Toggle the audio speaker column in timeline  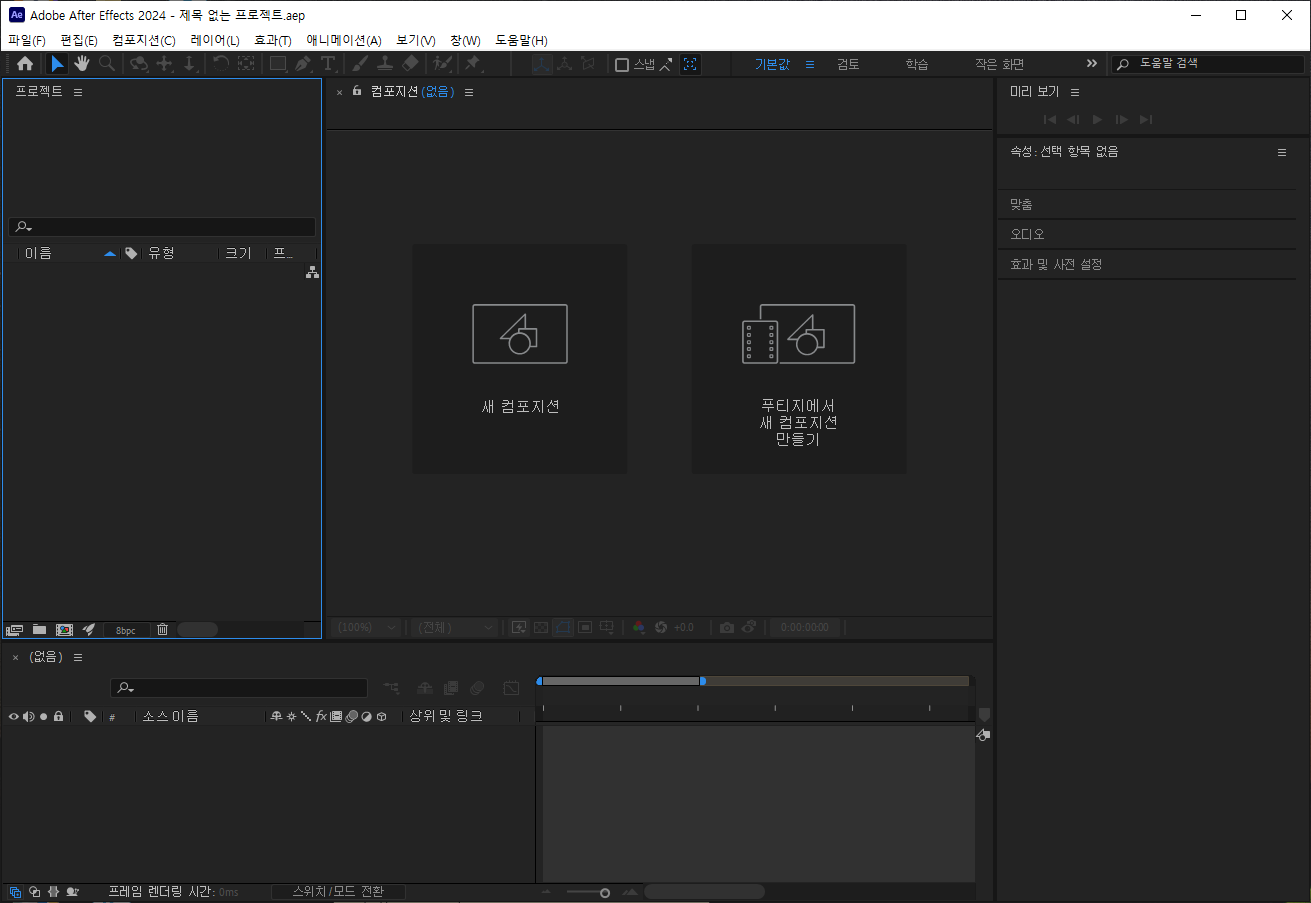(x=28, y=716)
